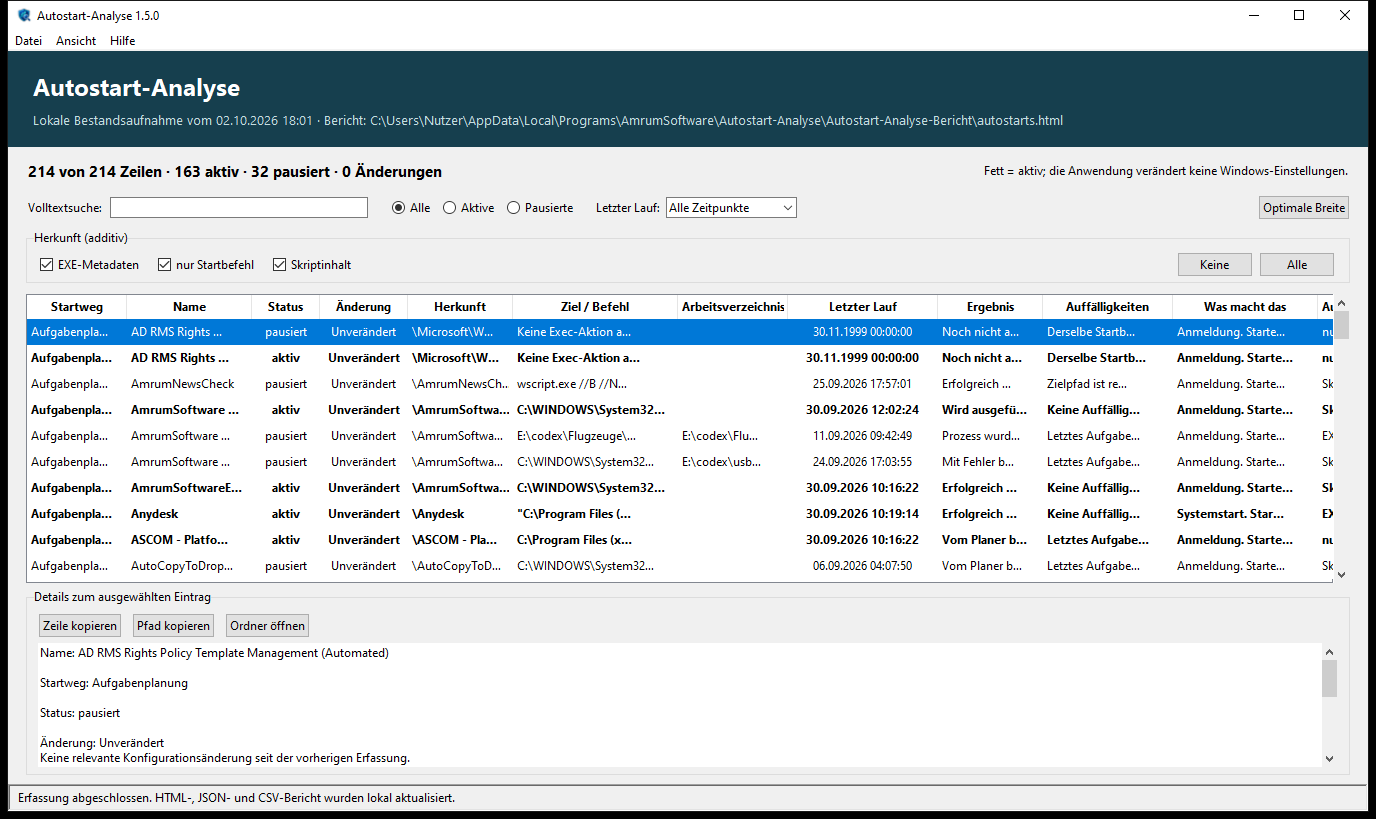Viewport: 1376px width, 819px height.
Task: Click the Optimale Breite button
Action: (x=1304, y=208)
